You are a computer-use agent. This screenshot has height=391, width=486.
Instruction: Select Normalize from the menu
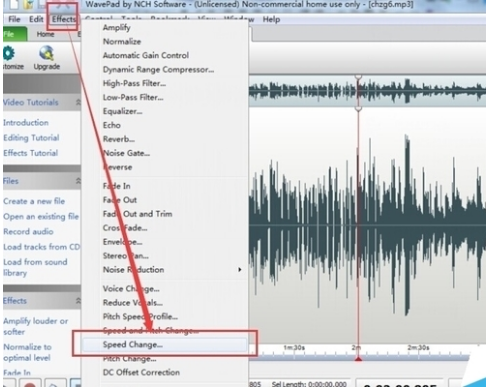122,42
